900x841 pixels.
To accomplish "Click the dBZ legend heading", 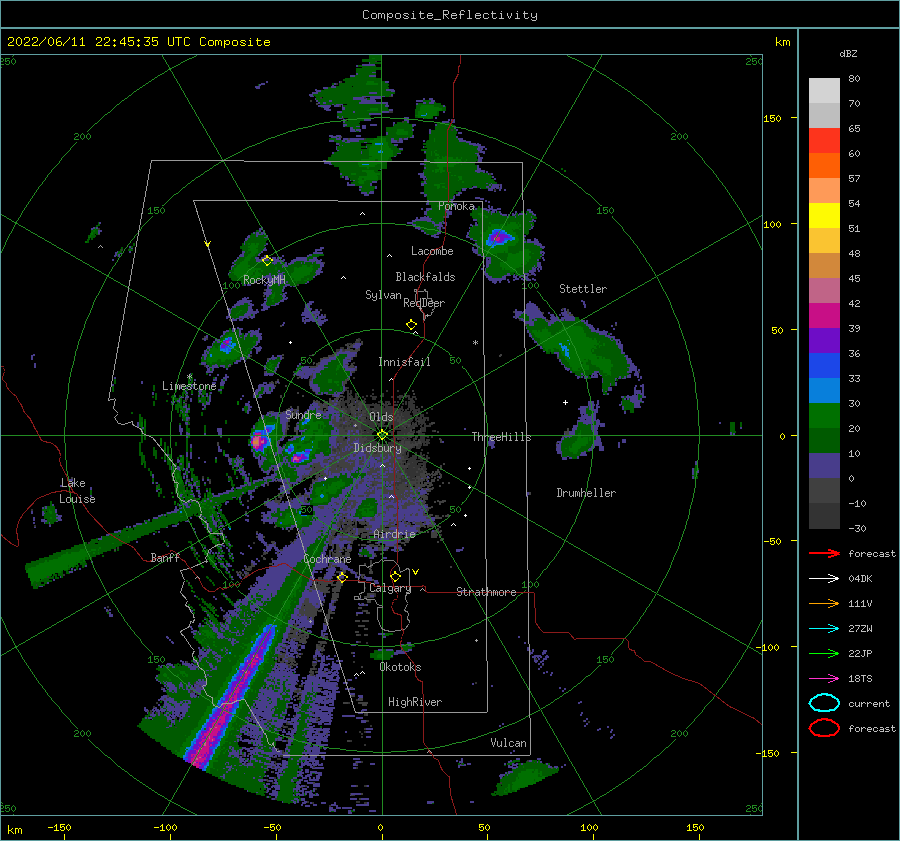I will [848, 54].
